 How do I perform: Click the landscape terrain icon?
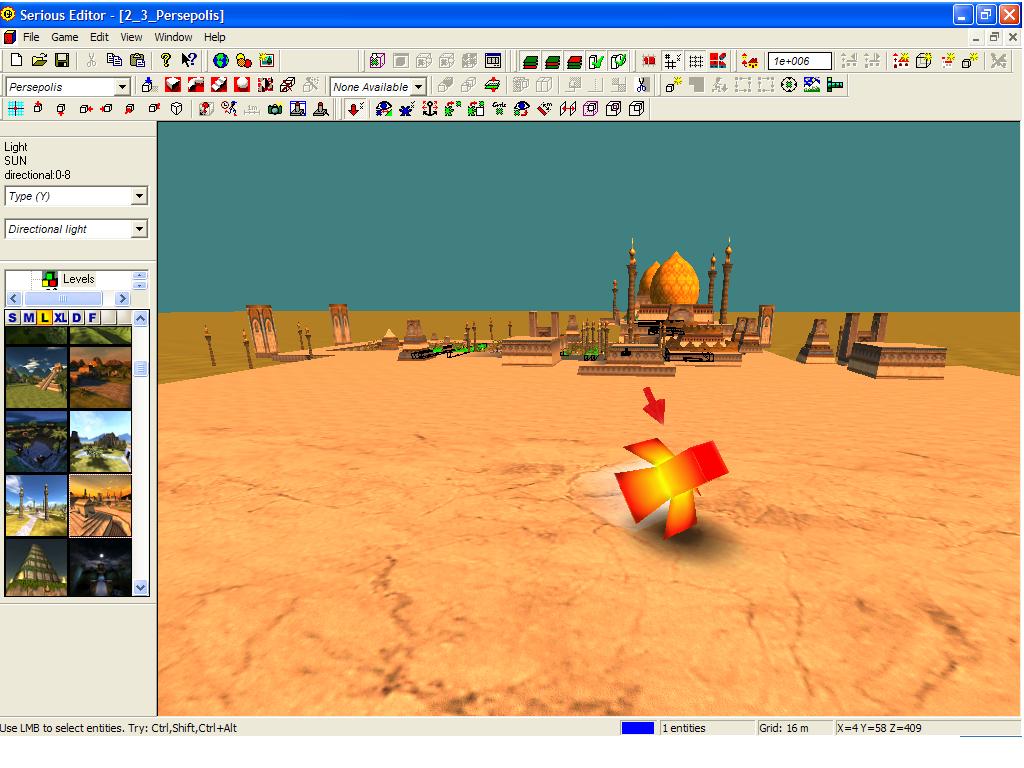[812, 85]
